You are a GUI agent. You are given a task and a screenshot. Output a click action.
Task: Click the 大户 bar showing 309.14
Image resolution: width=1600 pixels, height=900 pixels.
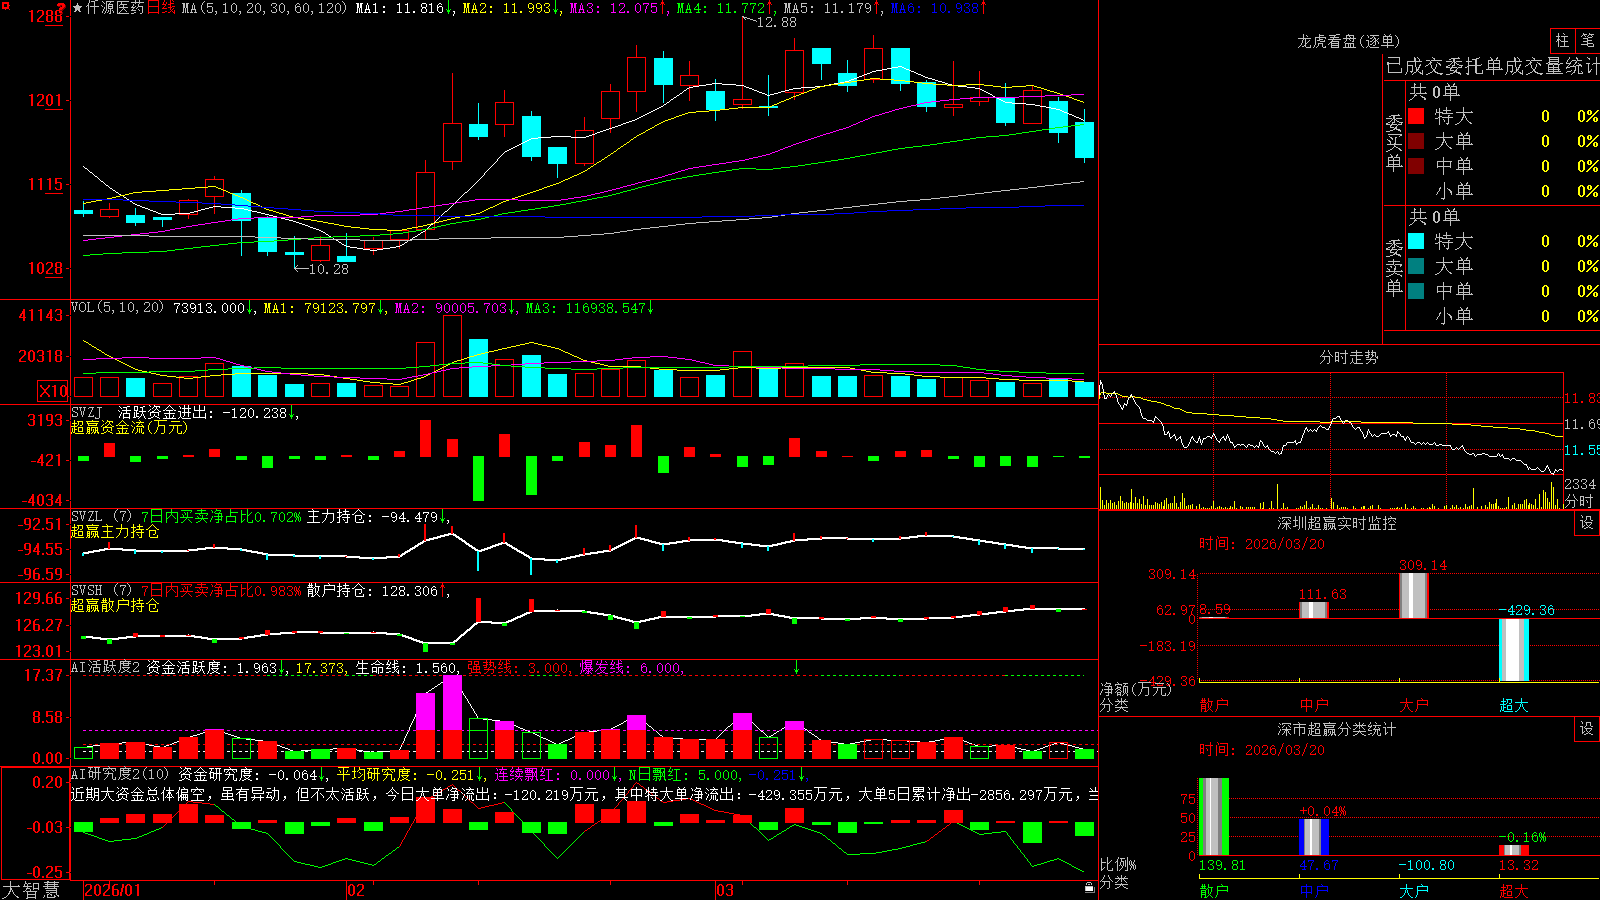[x=1413, y=595]
